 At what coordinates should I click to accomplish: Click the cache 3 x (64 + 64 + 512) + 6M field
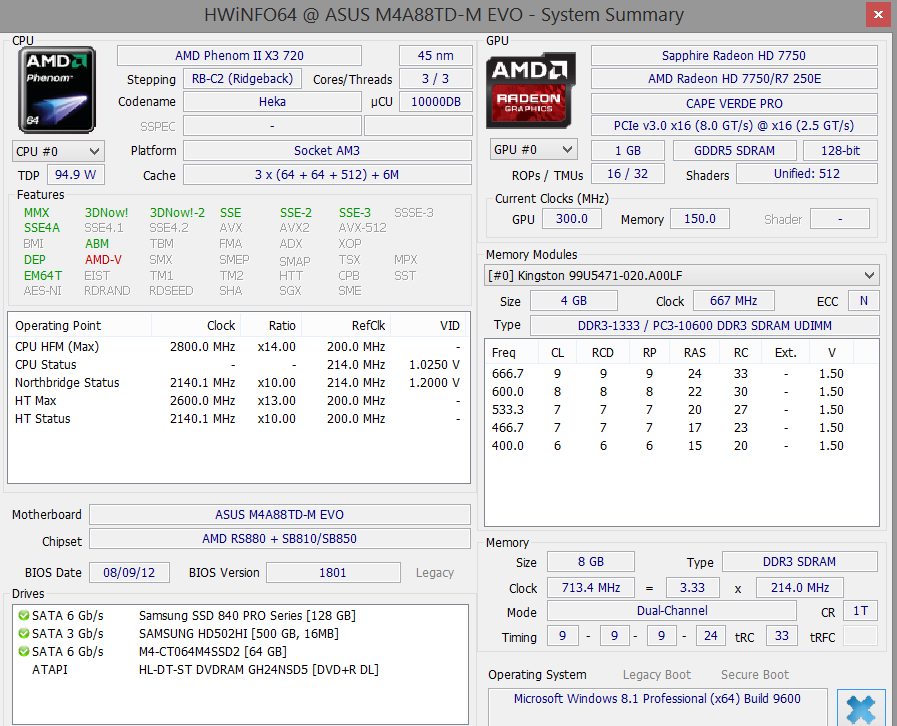tap(327, 174)
